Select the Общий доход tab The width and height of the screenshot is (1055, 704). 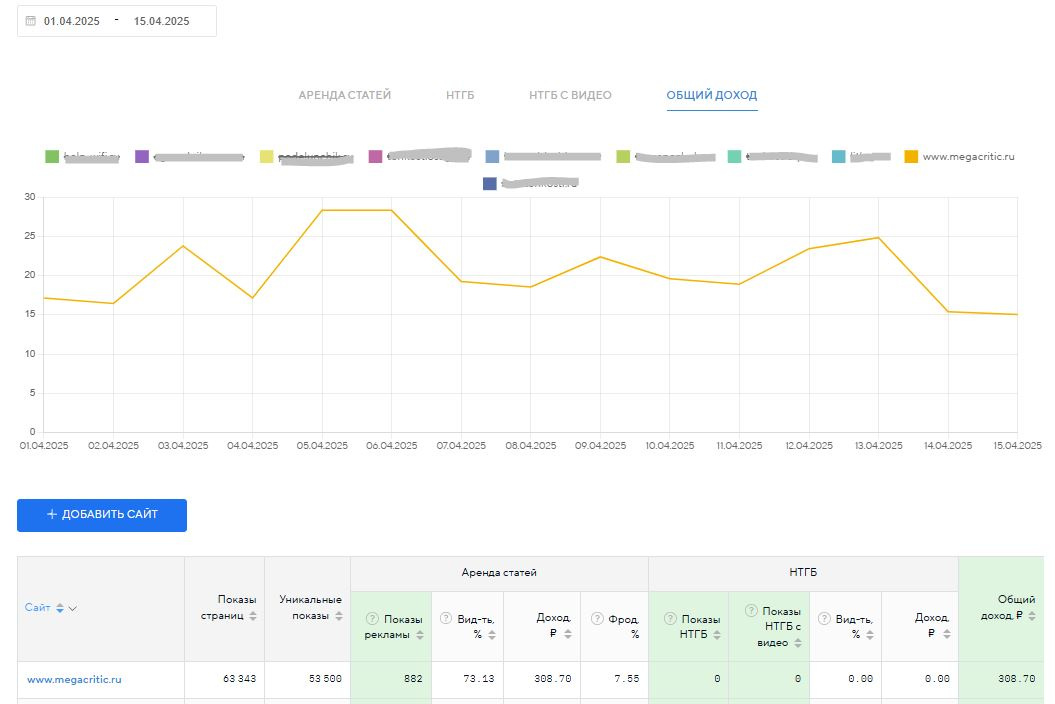(x=712, y=95)
